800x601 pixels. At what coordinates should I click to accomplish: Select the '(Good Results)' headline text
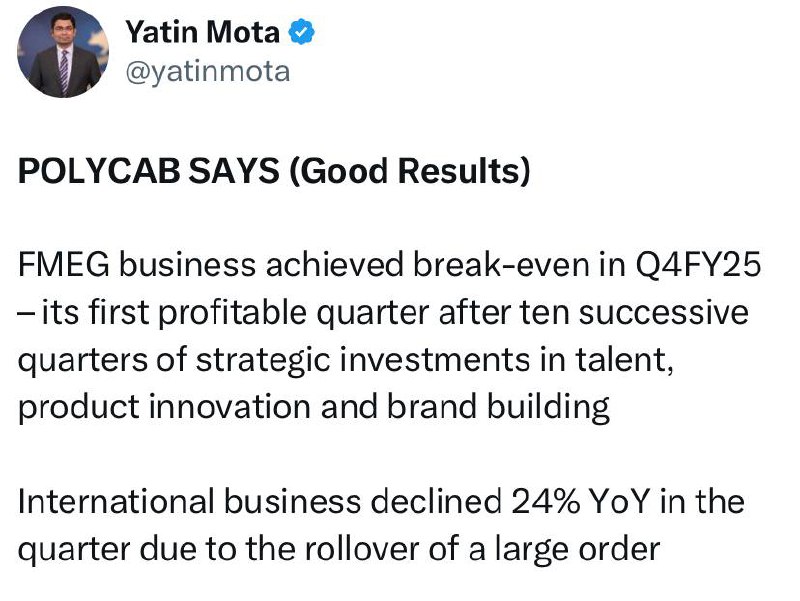[410, 171]
